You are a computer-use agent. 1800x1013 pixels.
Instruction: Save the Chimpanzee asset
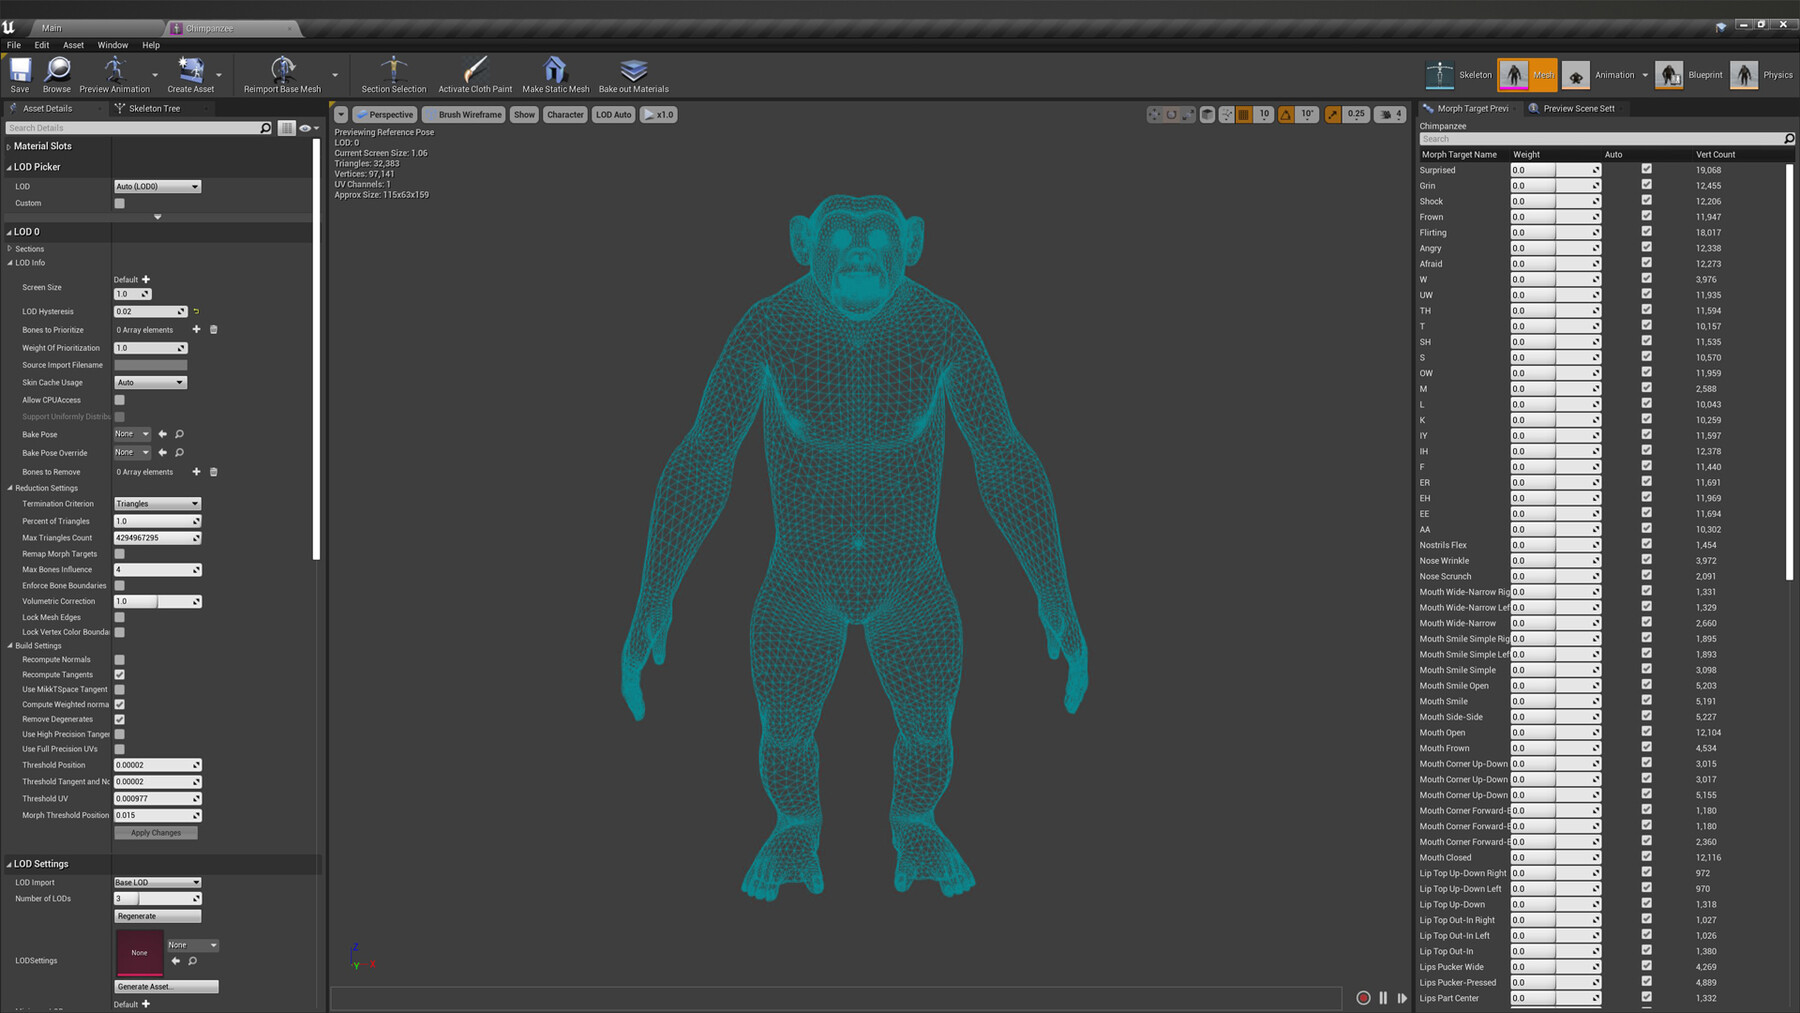coord(19,74)
